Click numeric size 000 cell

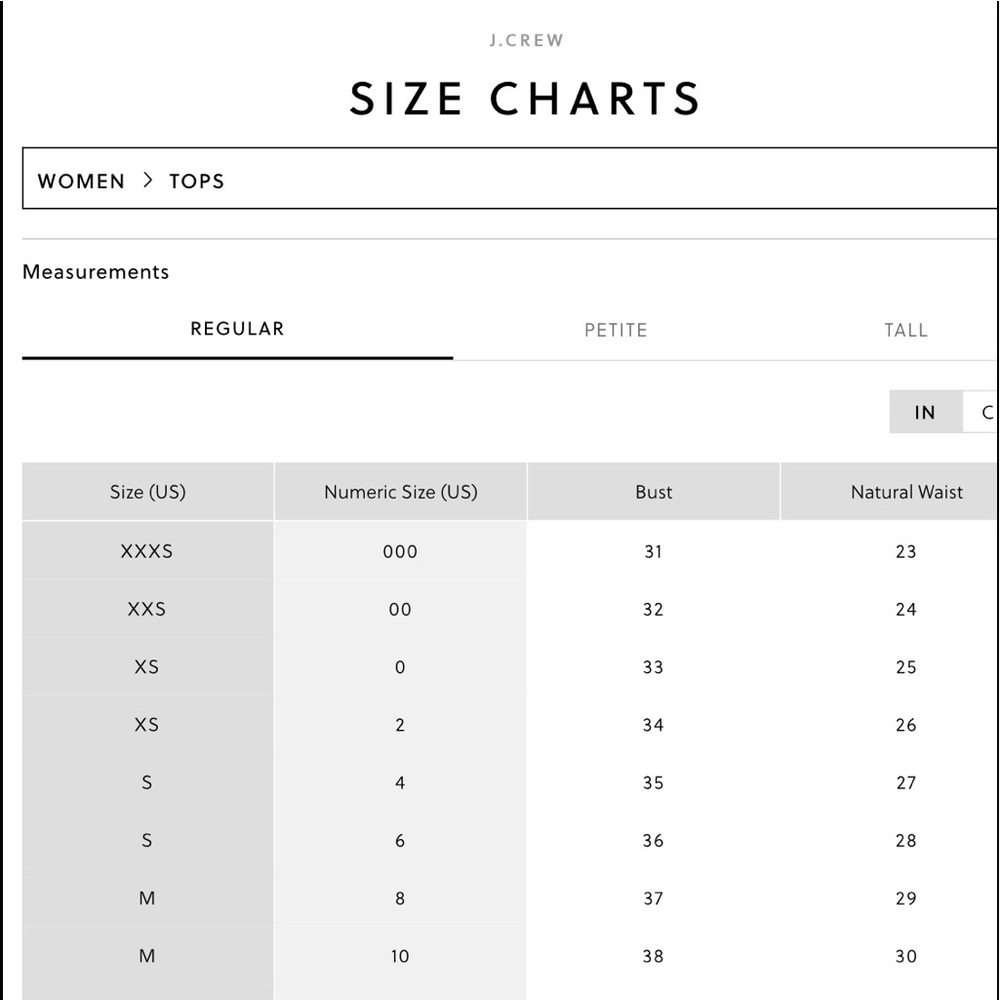(400, 552)
